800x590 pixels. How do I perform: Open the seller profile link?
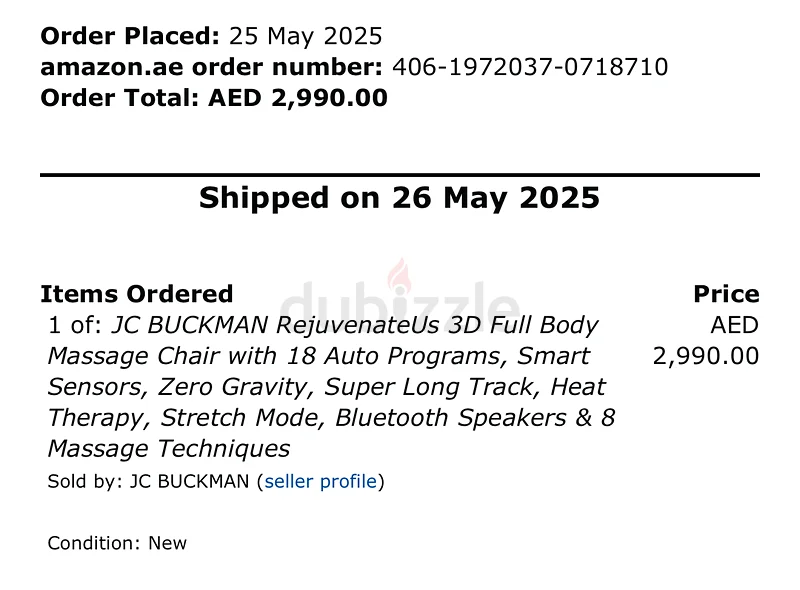tap(320, 481)
